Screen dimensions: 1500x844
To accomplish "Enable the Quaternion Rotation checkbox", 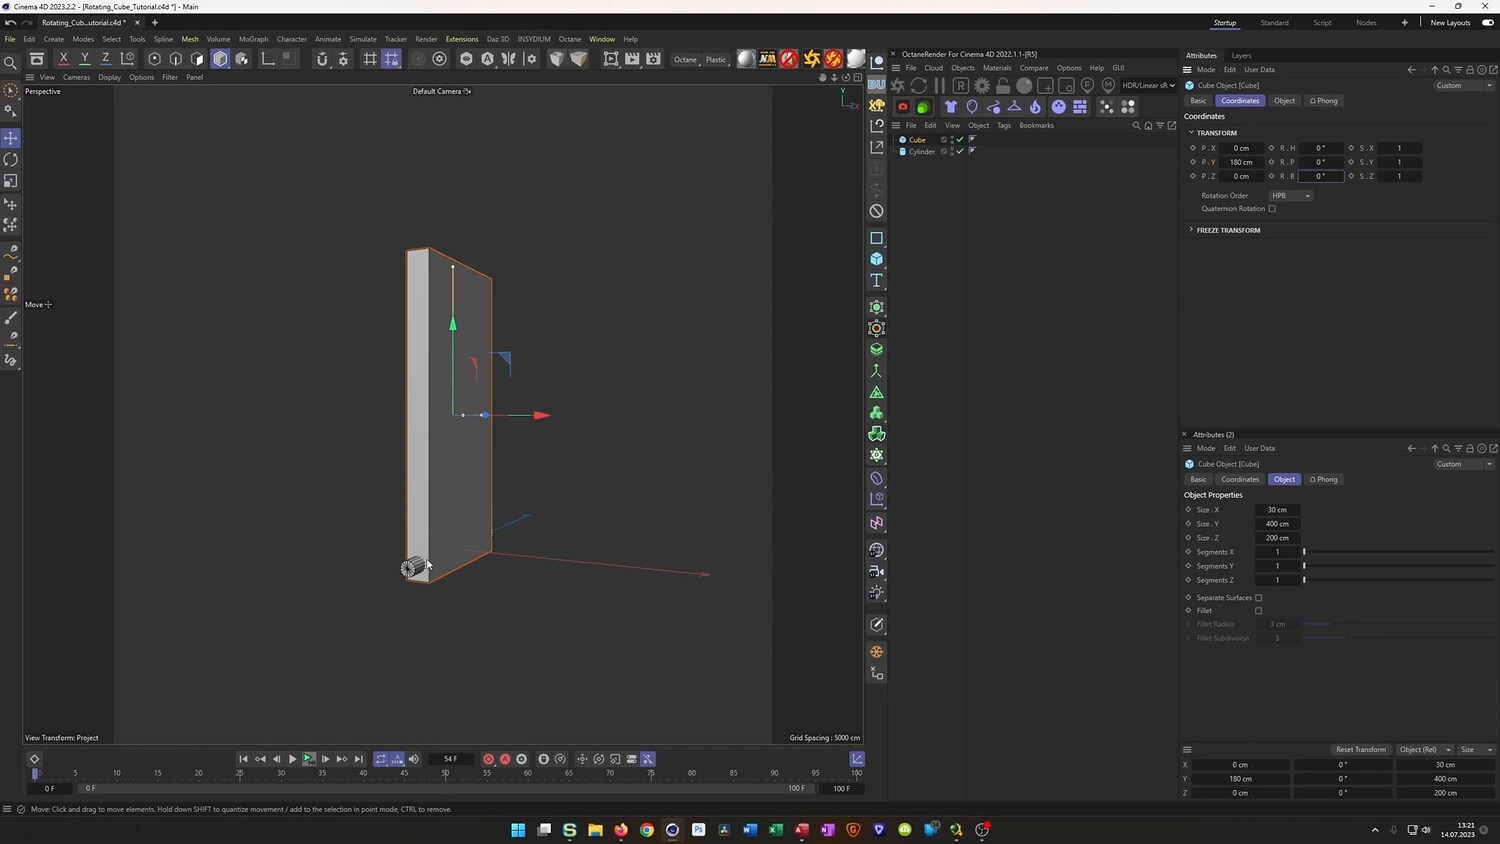I will click(1272, 209).
